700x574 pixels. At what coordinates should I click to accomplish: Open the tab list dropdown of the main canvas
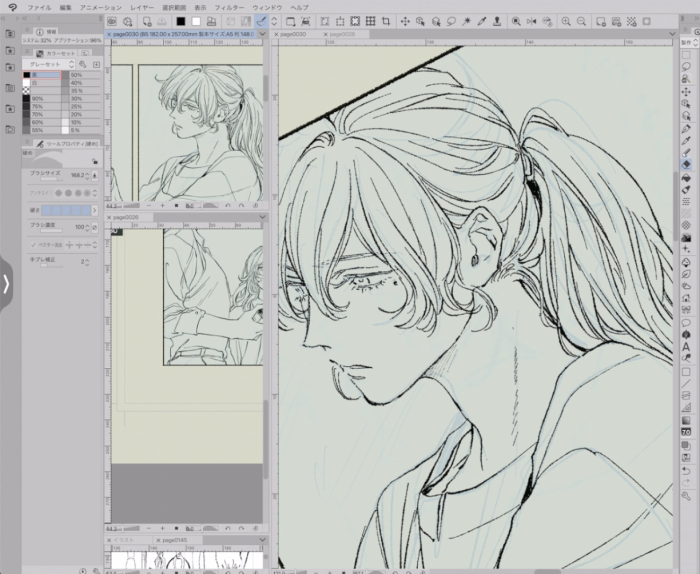pos(673,34)
